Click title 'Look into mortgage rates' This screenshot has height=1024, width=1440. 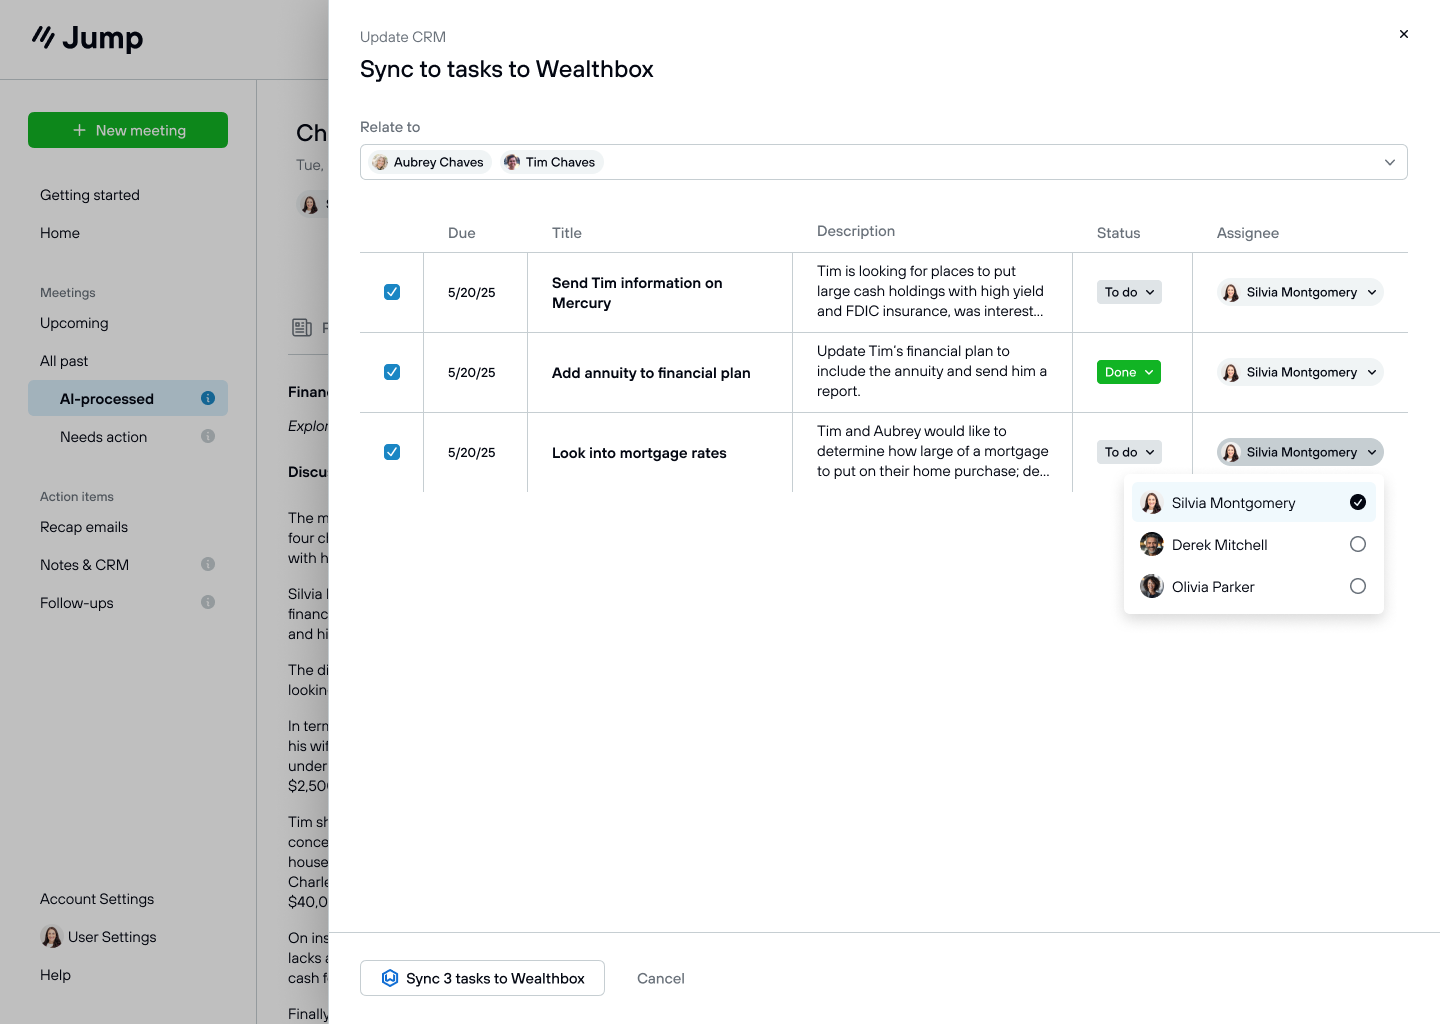coord(639,453)
